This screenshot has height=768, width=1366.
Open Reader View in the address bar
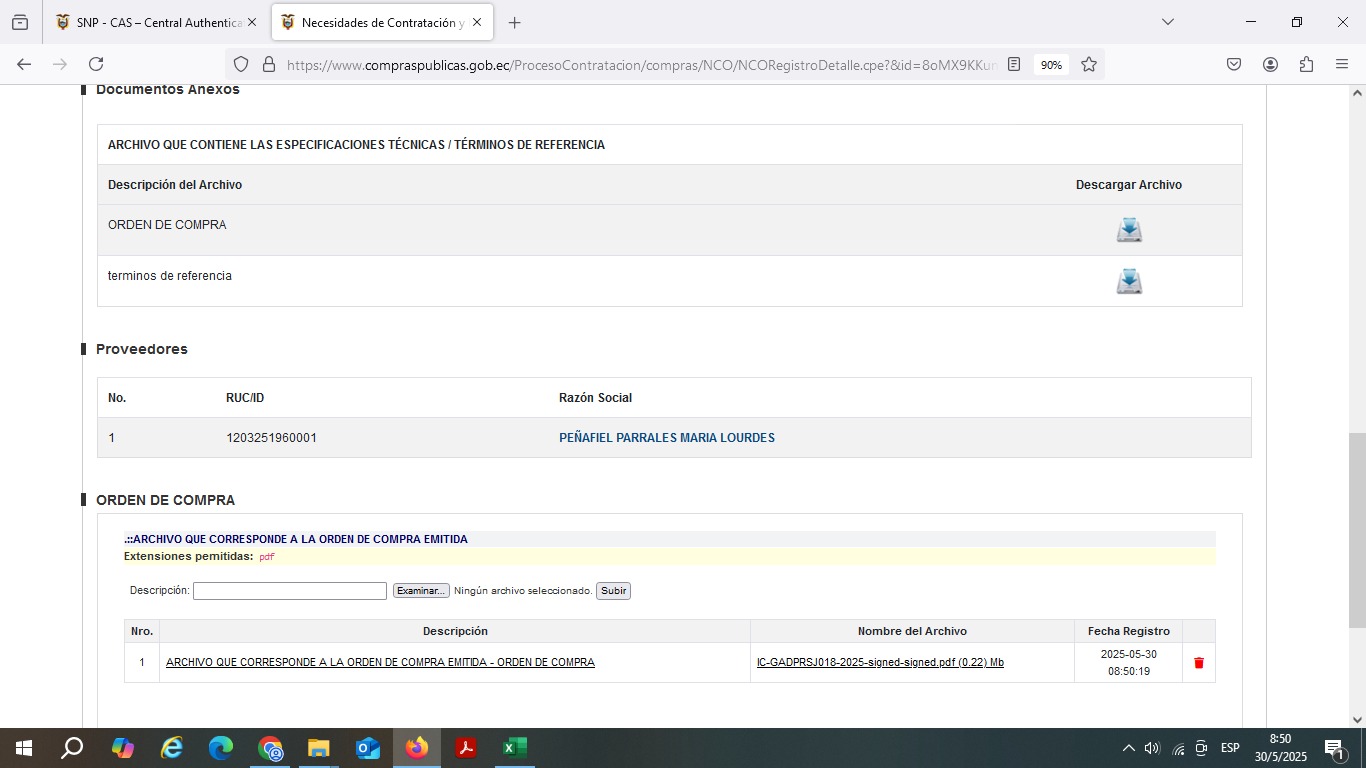tap(1014, 64)
